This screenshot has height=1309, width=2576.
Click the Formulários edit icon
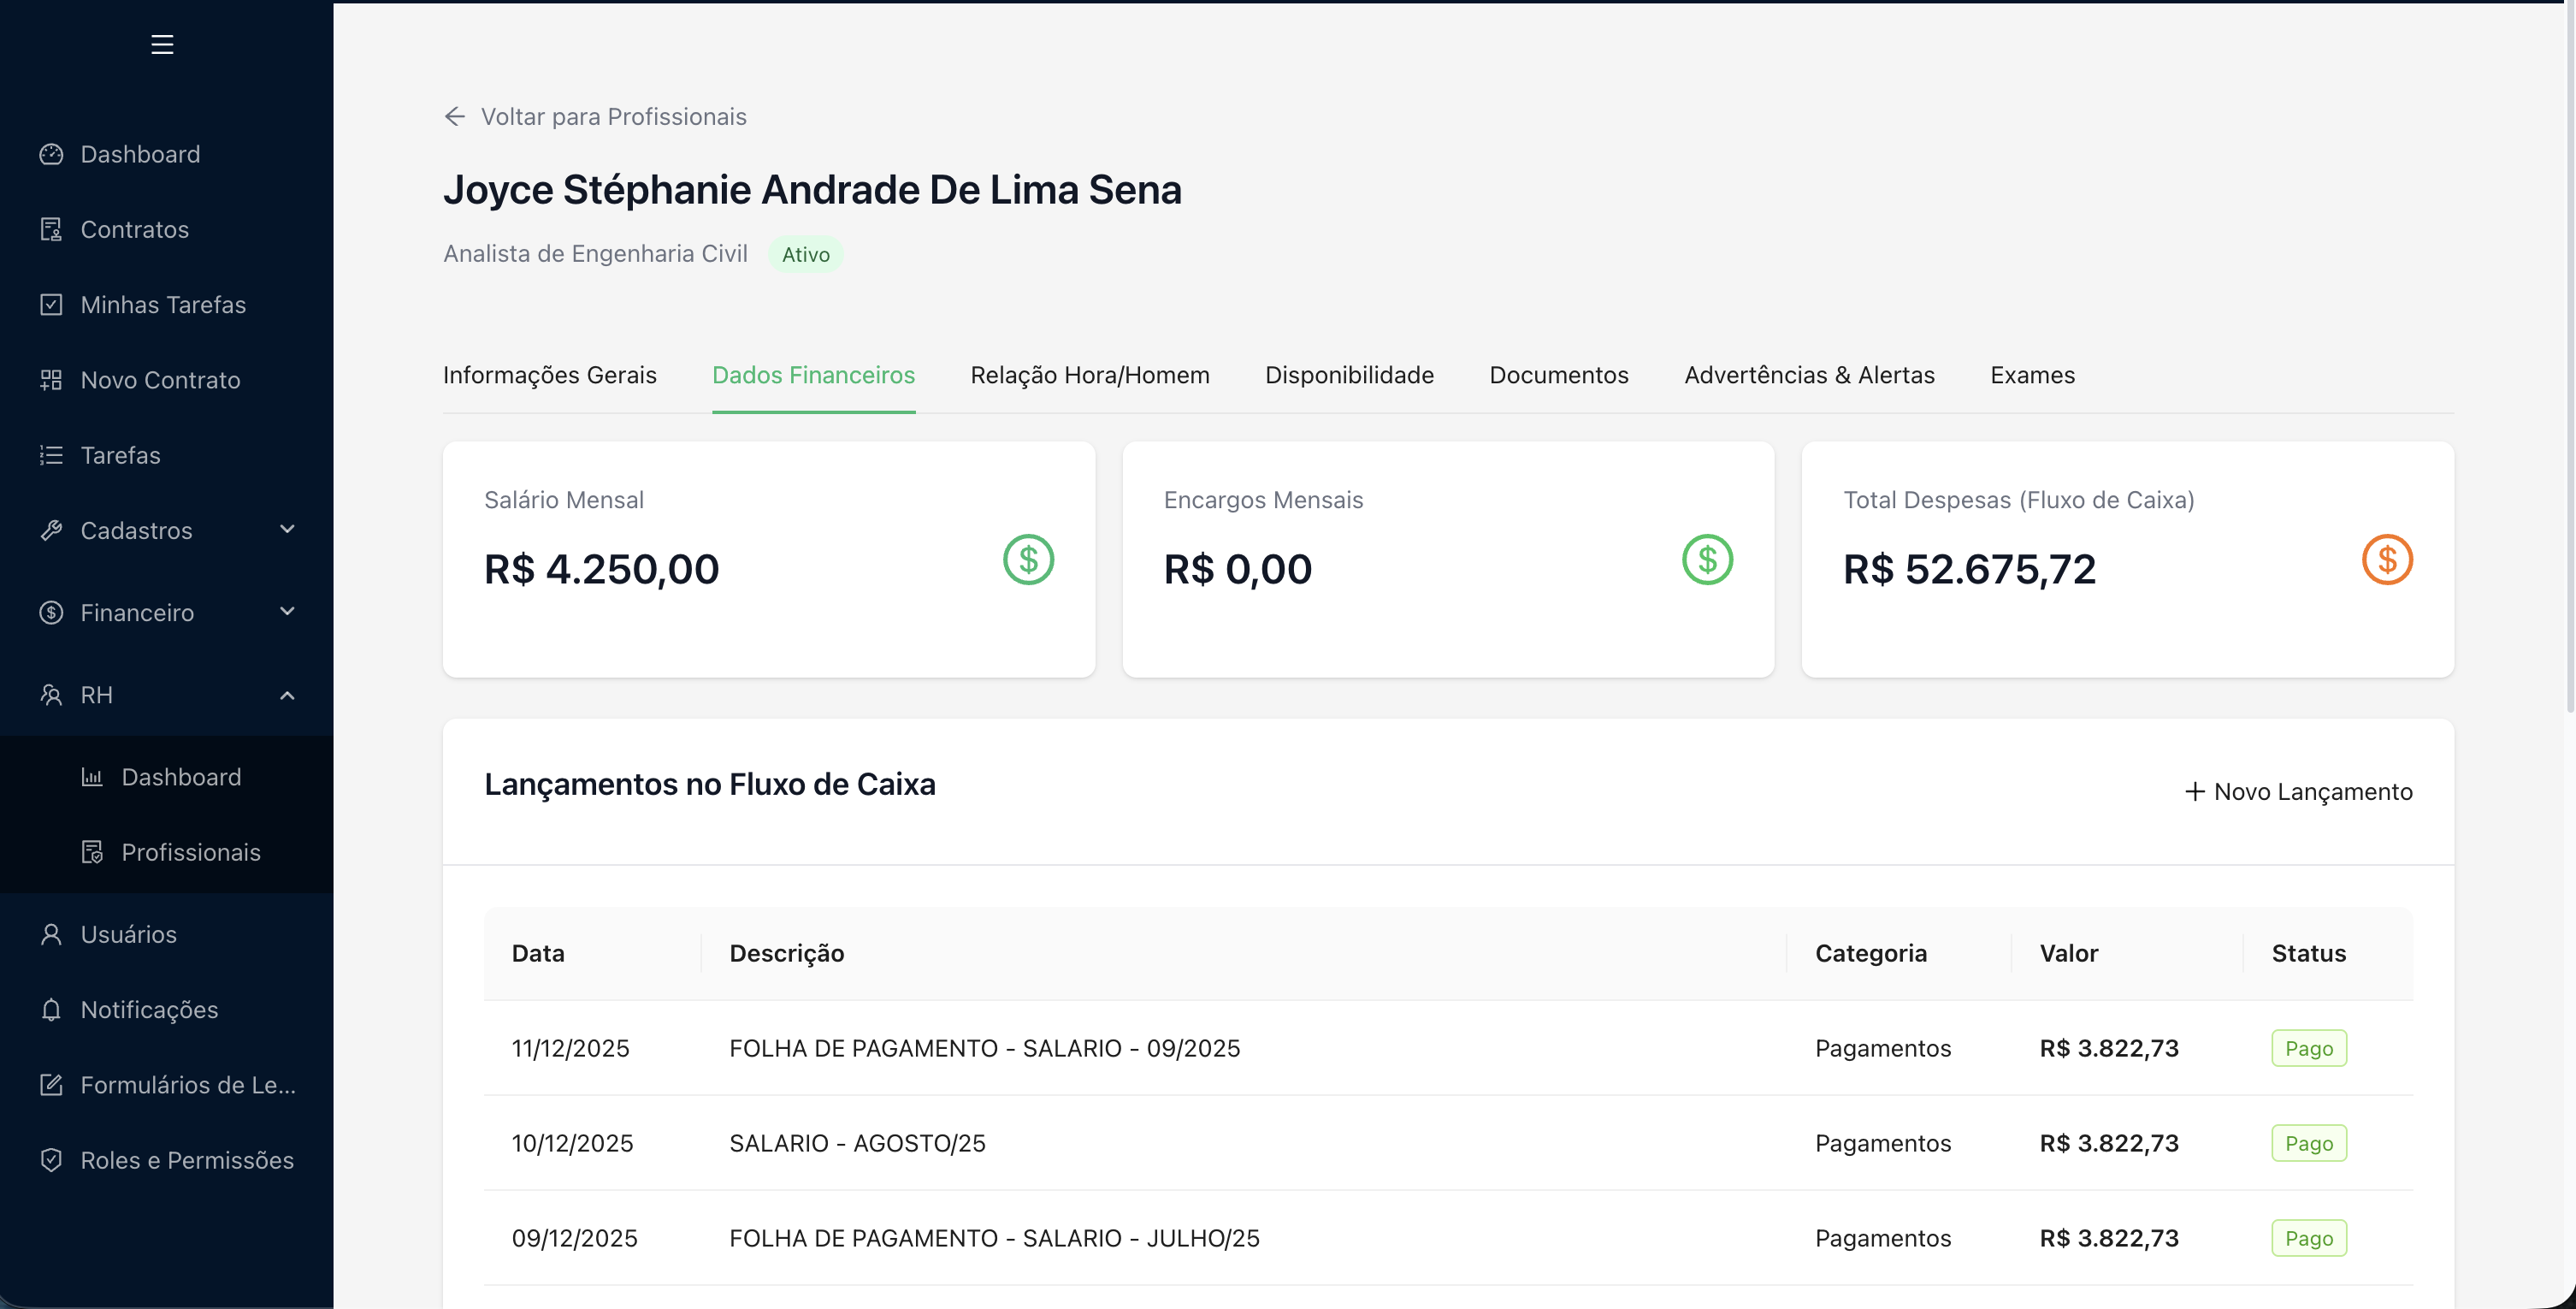(51, 1085)
